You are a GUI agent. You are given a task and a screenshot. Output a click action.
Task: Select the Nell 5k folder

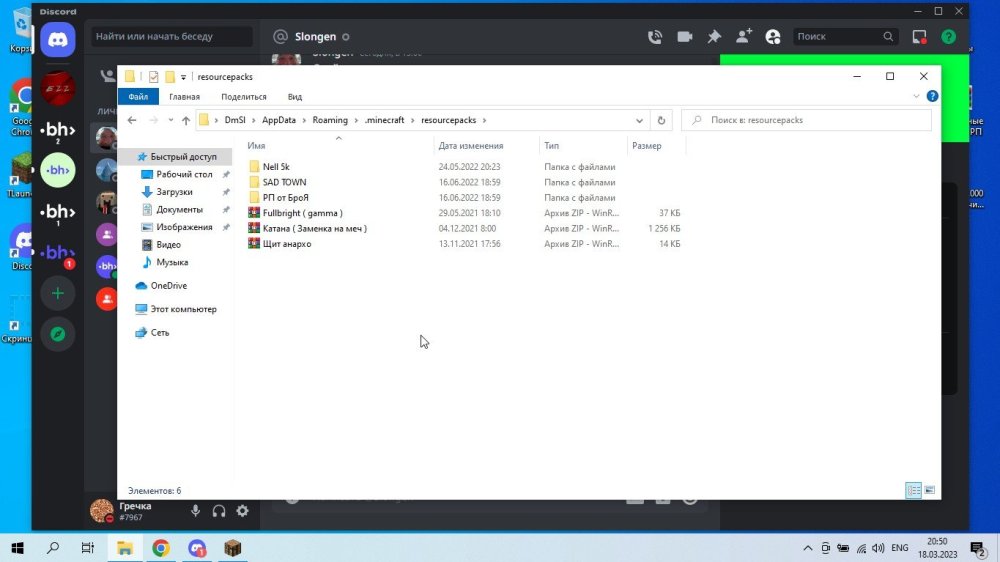click(x=276, y=166)
